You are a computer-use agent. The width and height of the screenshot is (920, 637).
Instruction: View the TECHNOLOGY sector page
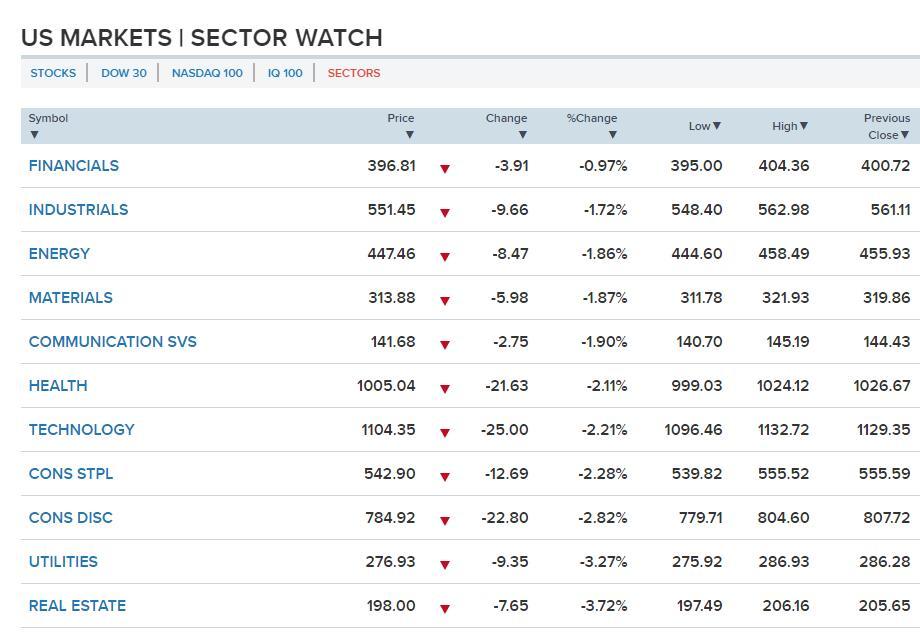pyautogui.click(x=81, y=430)
